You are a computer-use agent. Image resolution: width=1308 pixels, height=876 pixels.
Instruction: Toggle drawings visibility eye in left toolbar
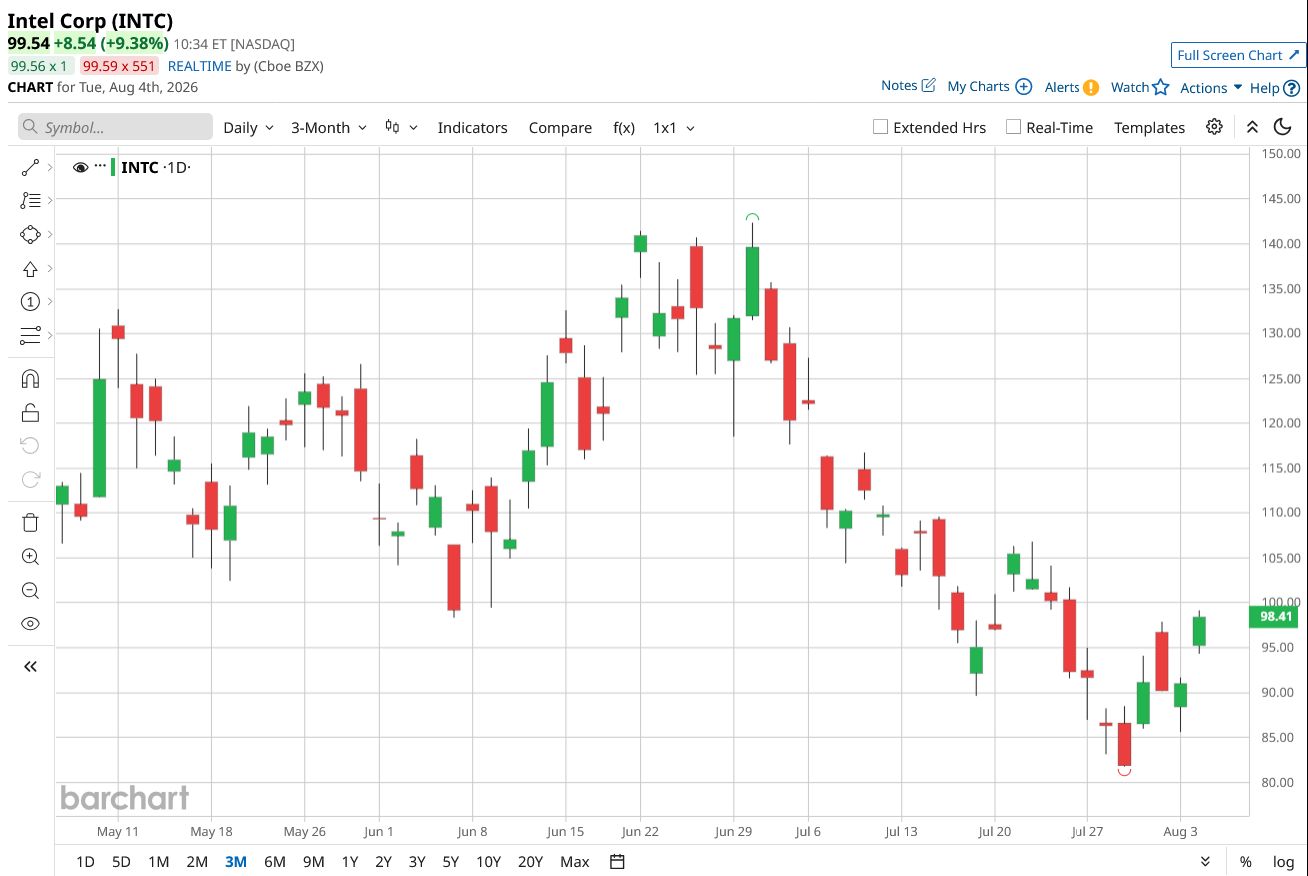coord(30,624)
